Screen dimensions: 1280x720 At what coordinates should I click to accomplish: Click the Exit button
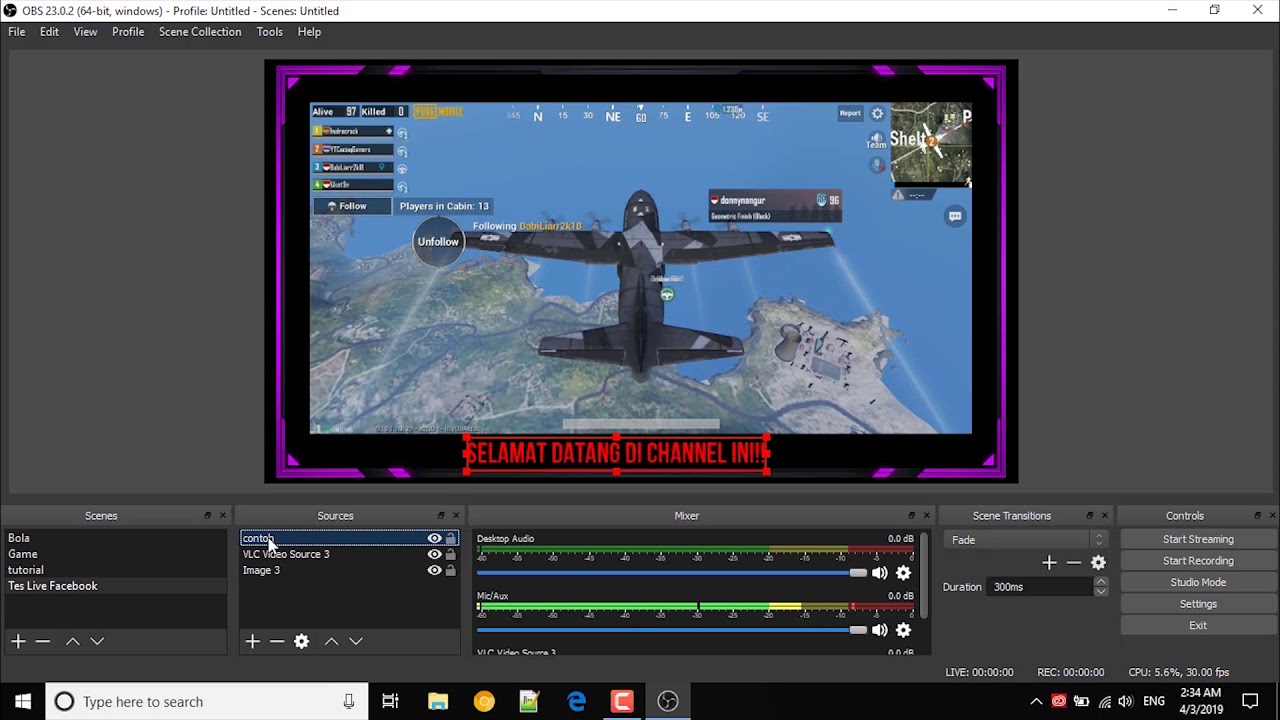[x=1198, y=625]
